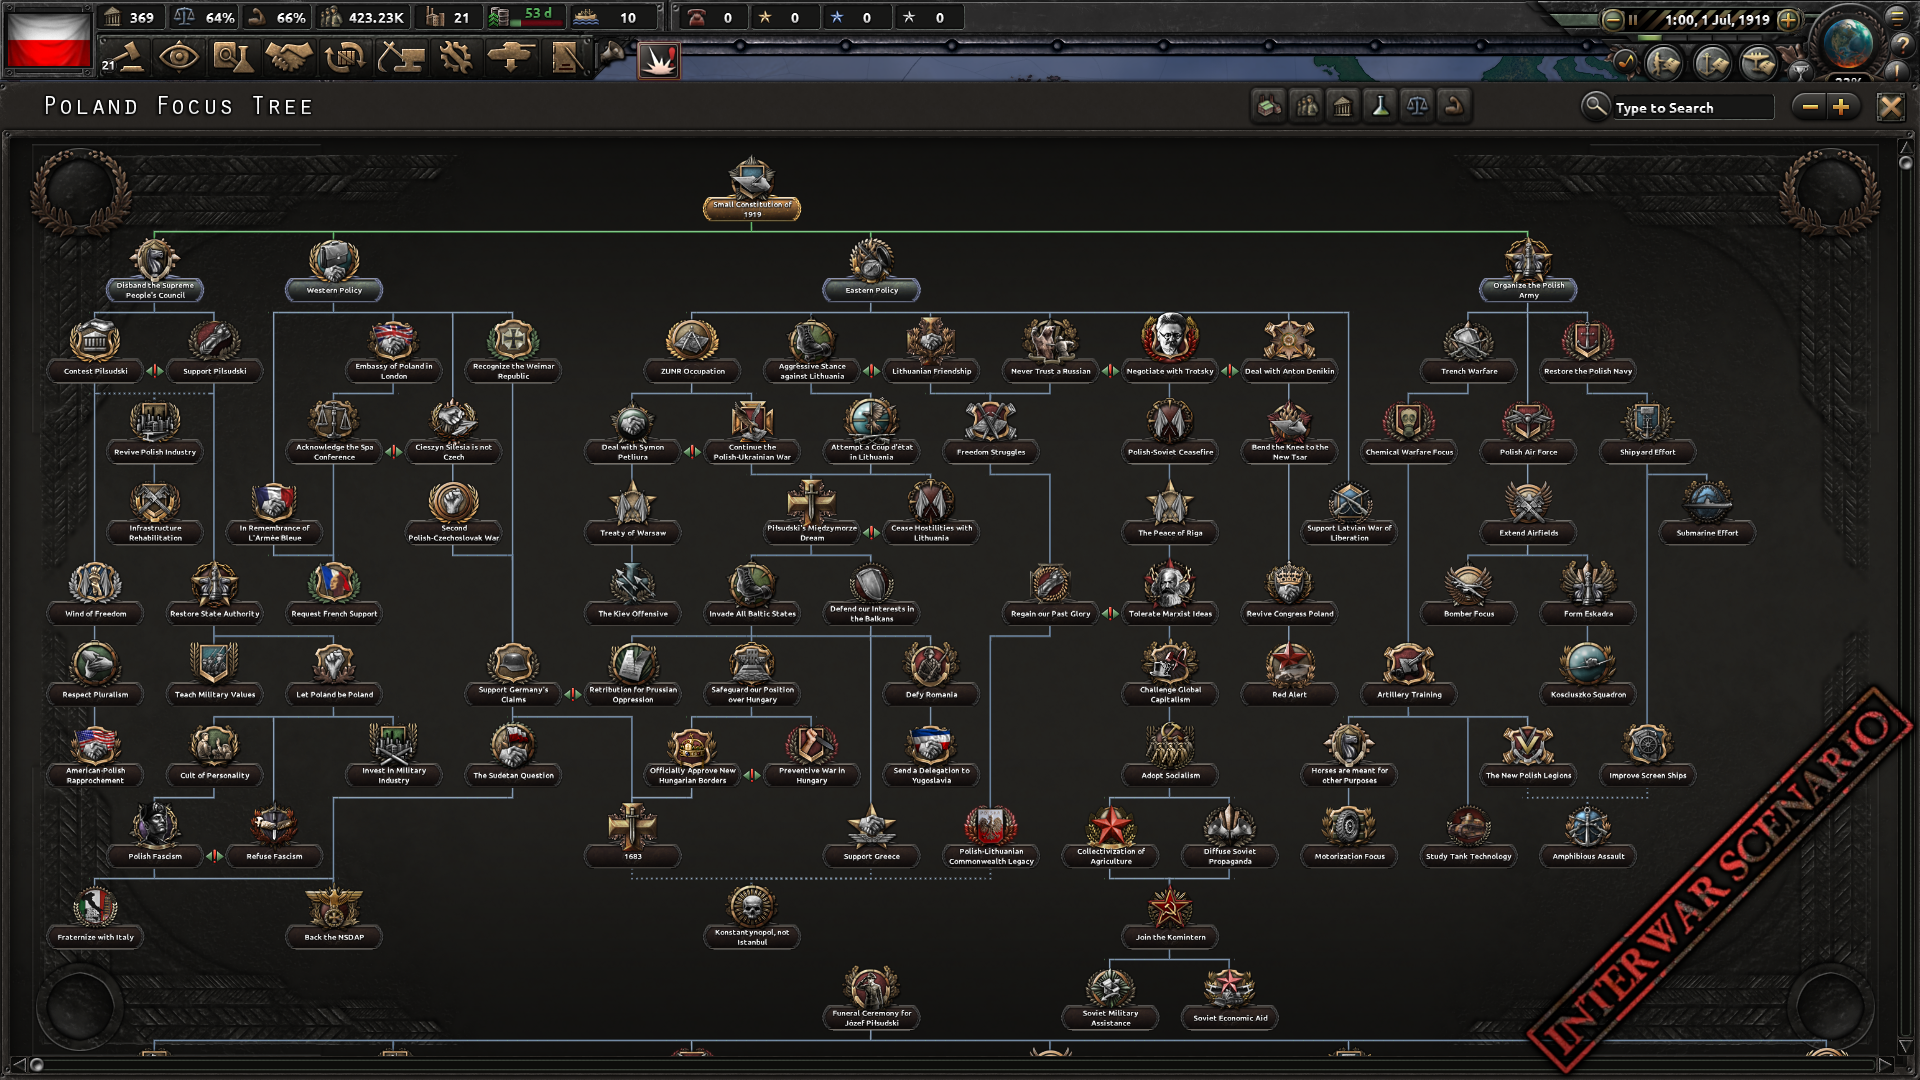
Task: Select the Submarine Effort focus
Action: click(1707, 513)
